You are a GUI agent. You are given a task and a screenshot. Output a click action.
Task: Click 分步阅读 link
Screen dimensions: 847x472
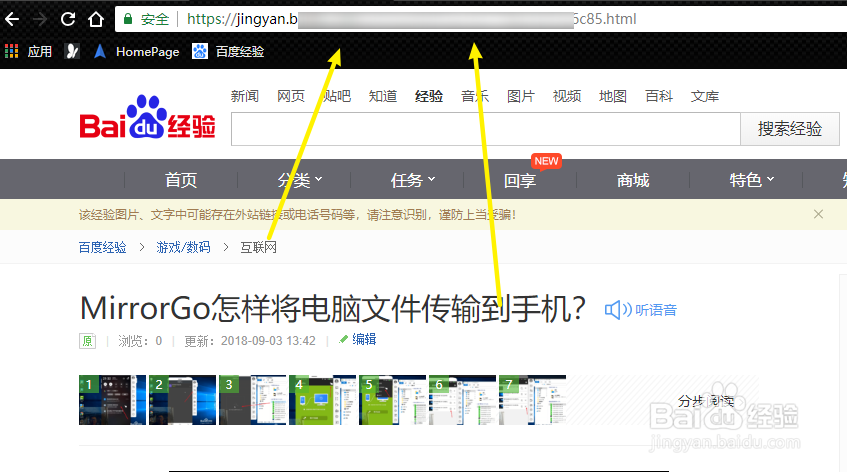705,401
